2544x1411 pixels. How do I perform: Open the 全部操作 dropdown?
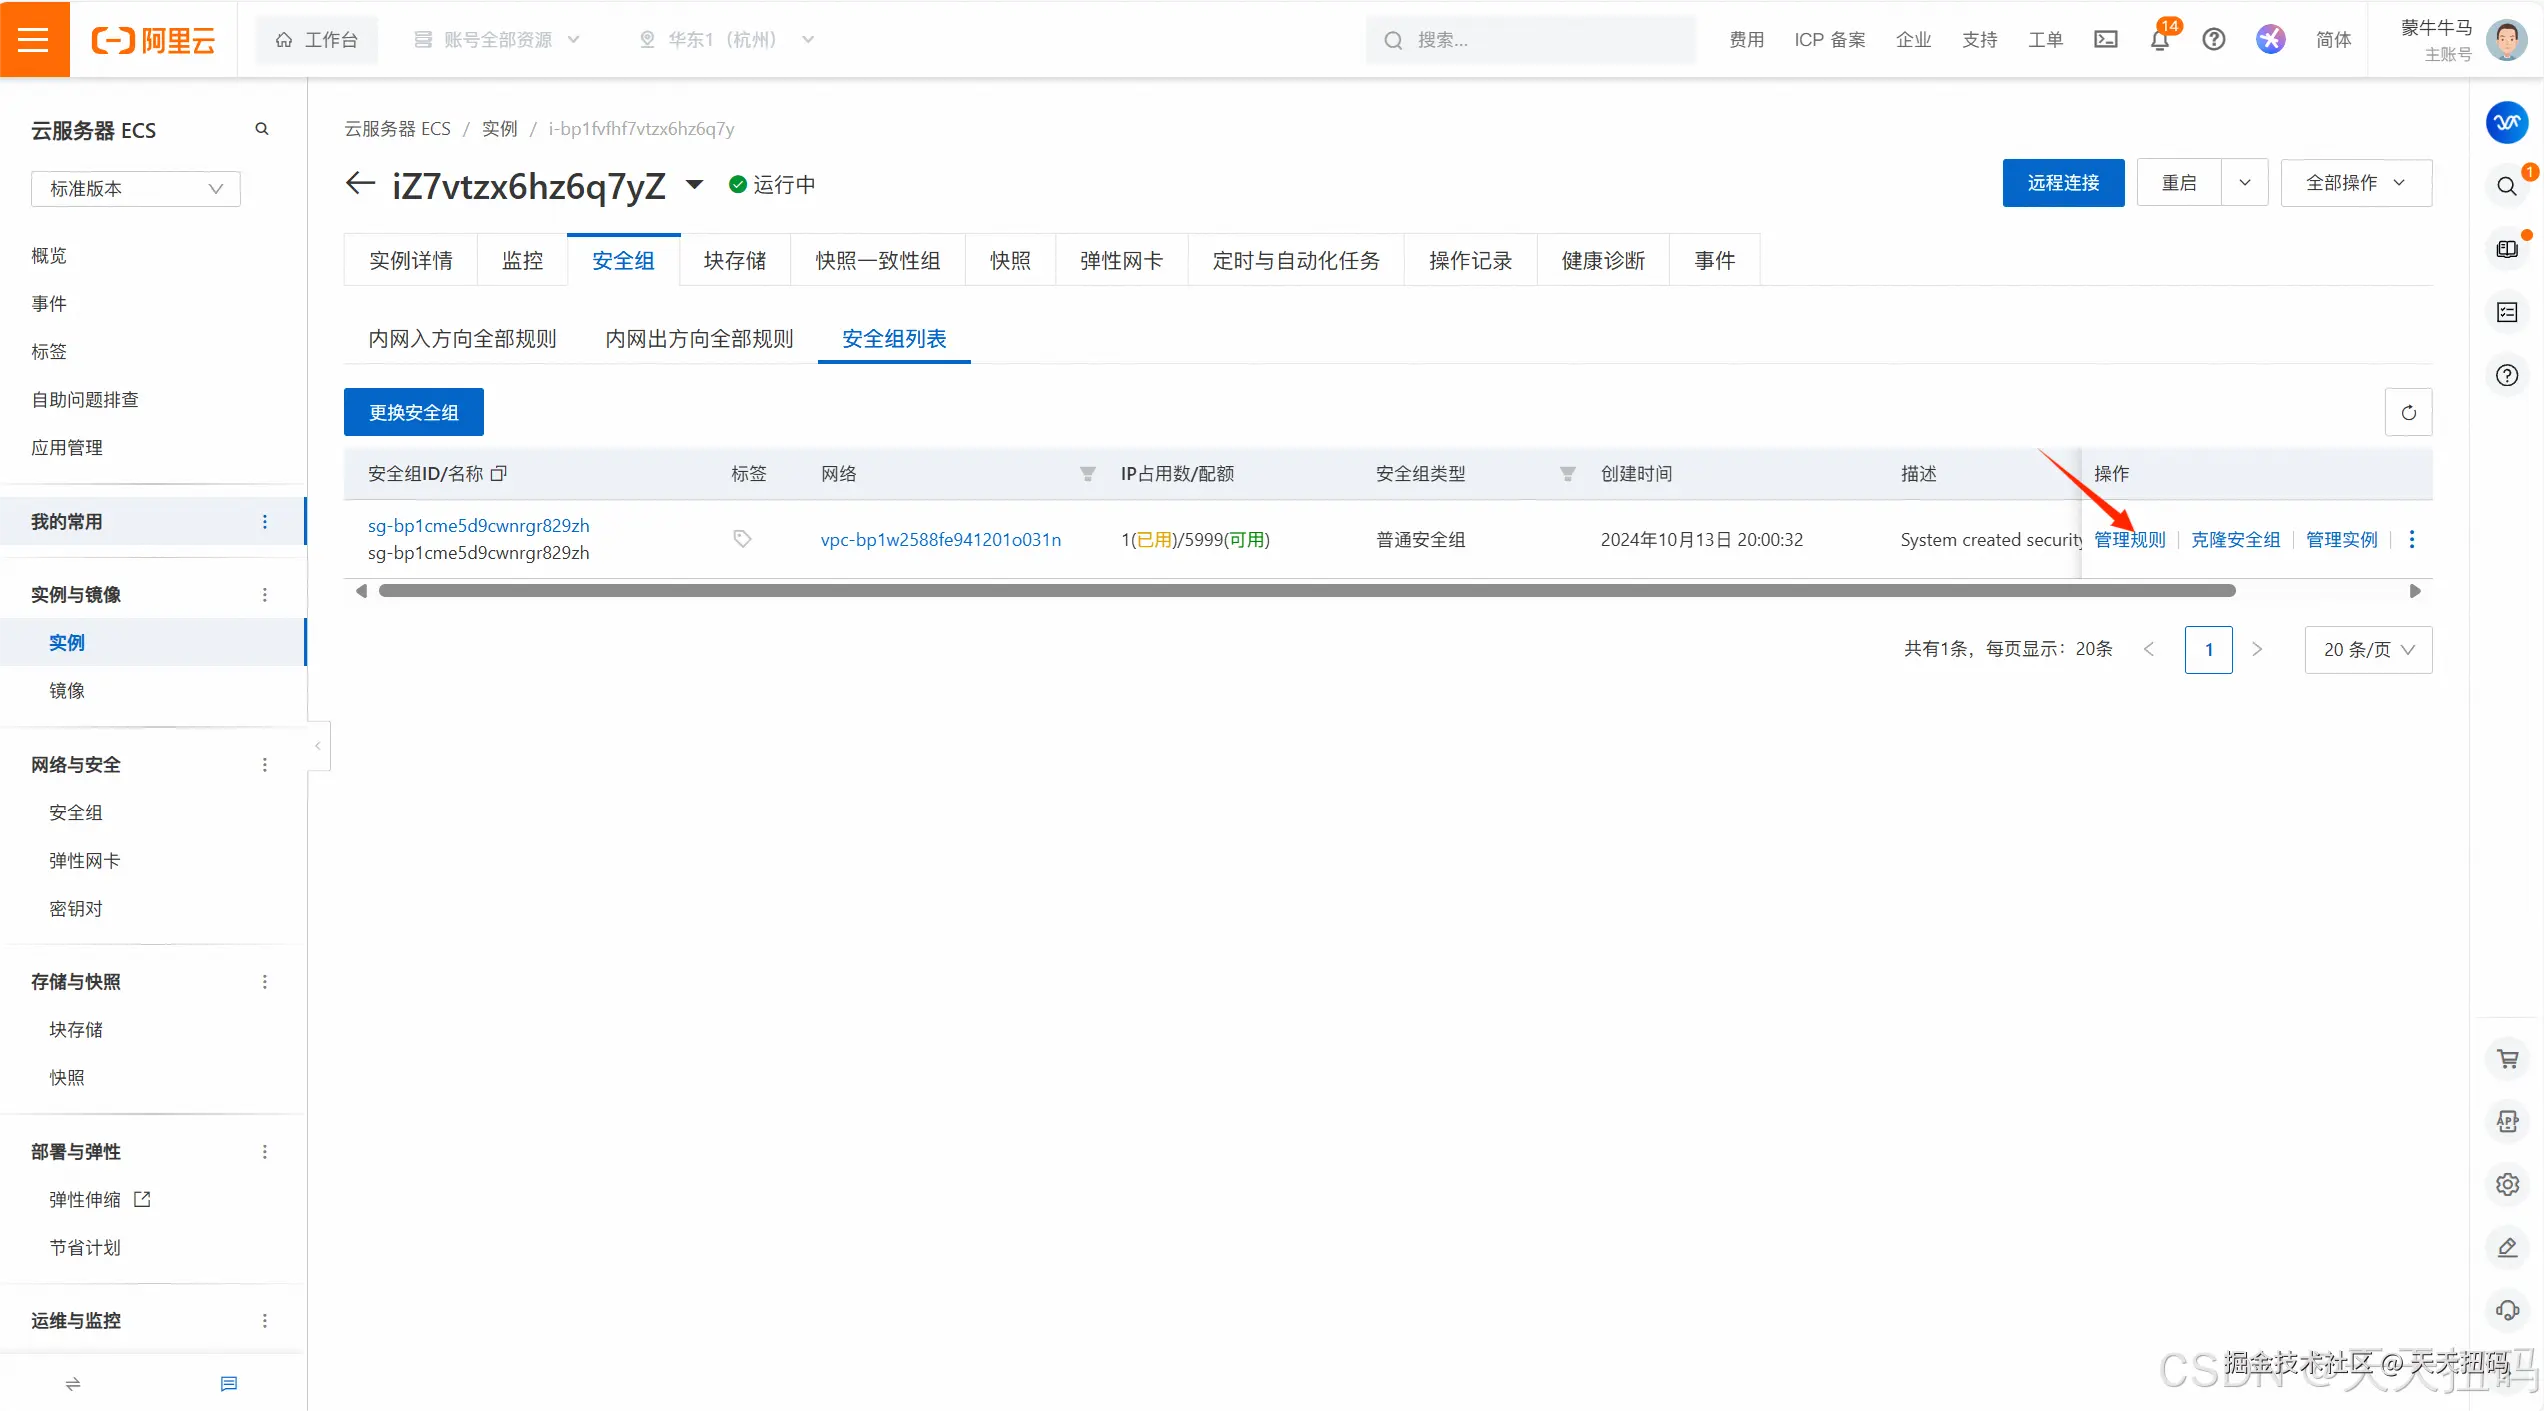click(x=2355, y=183)
